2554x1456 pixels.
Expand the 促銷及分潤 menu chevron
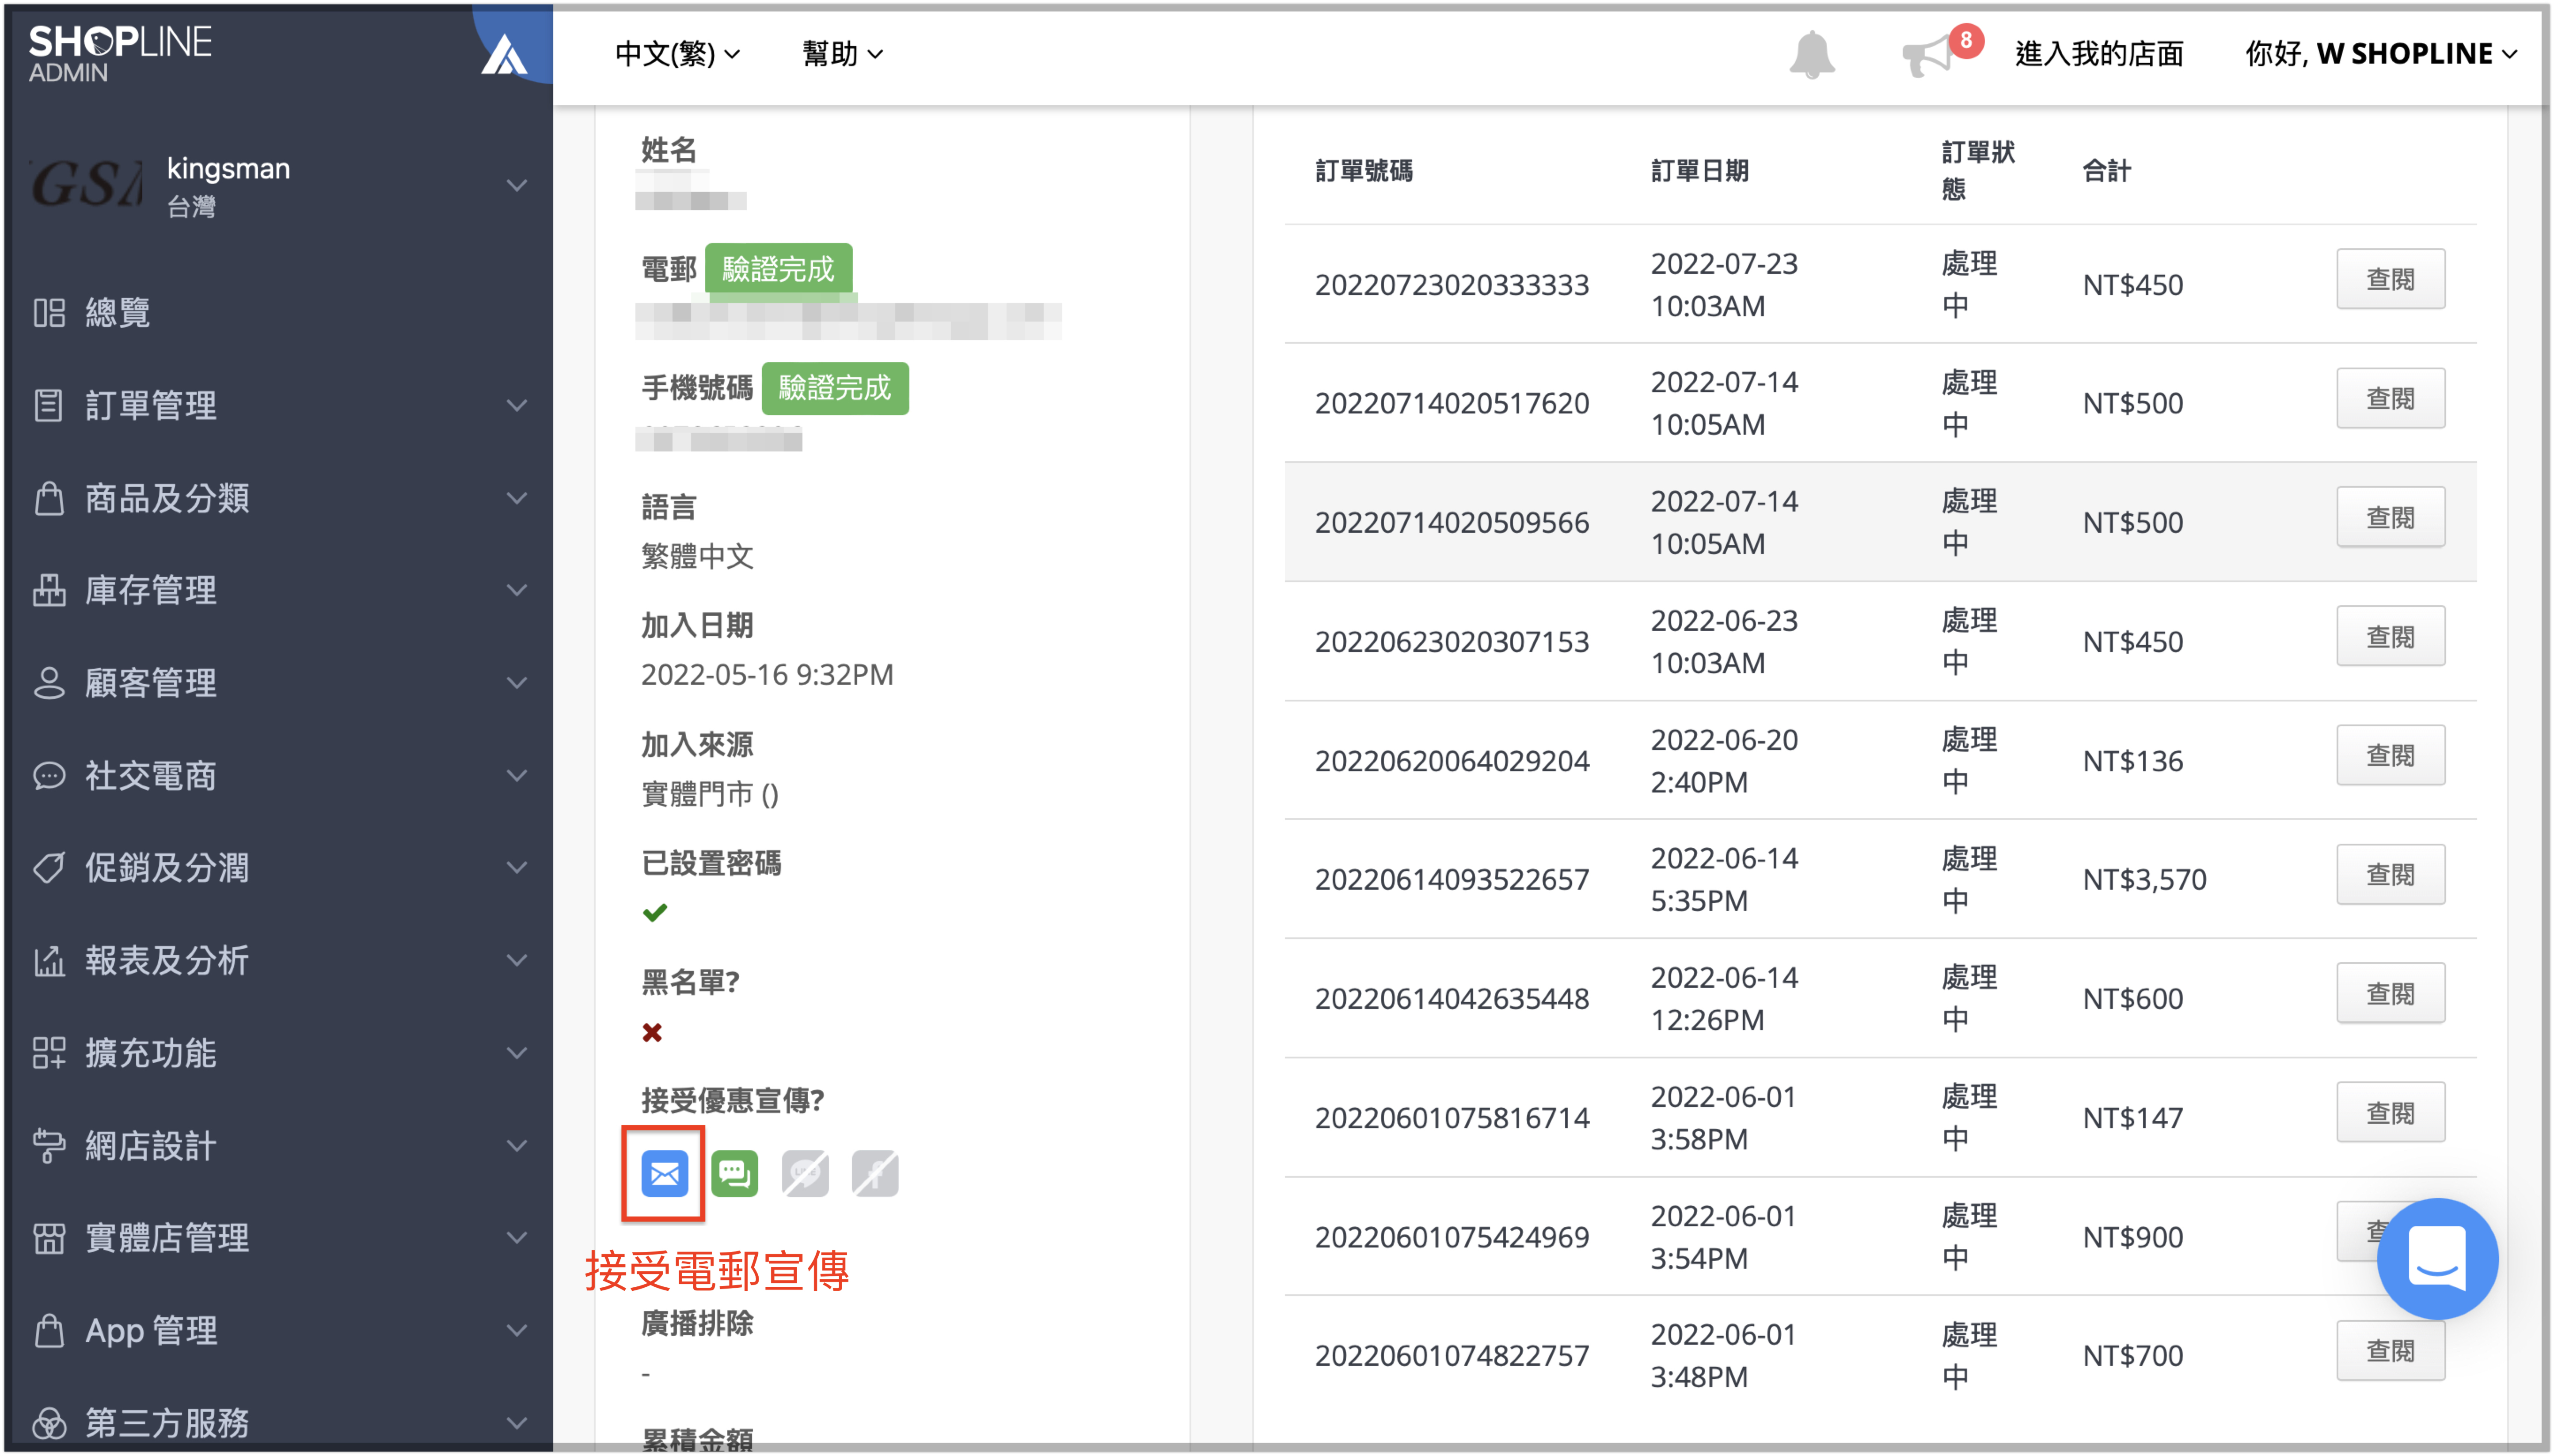(516, 867)
